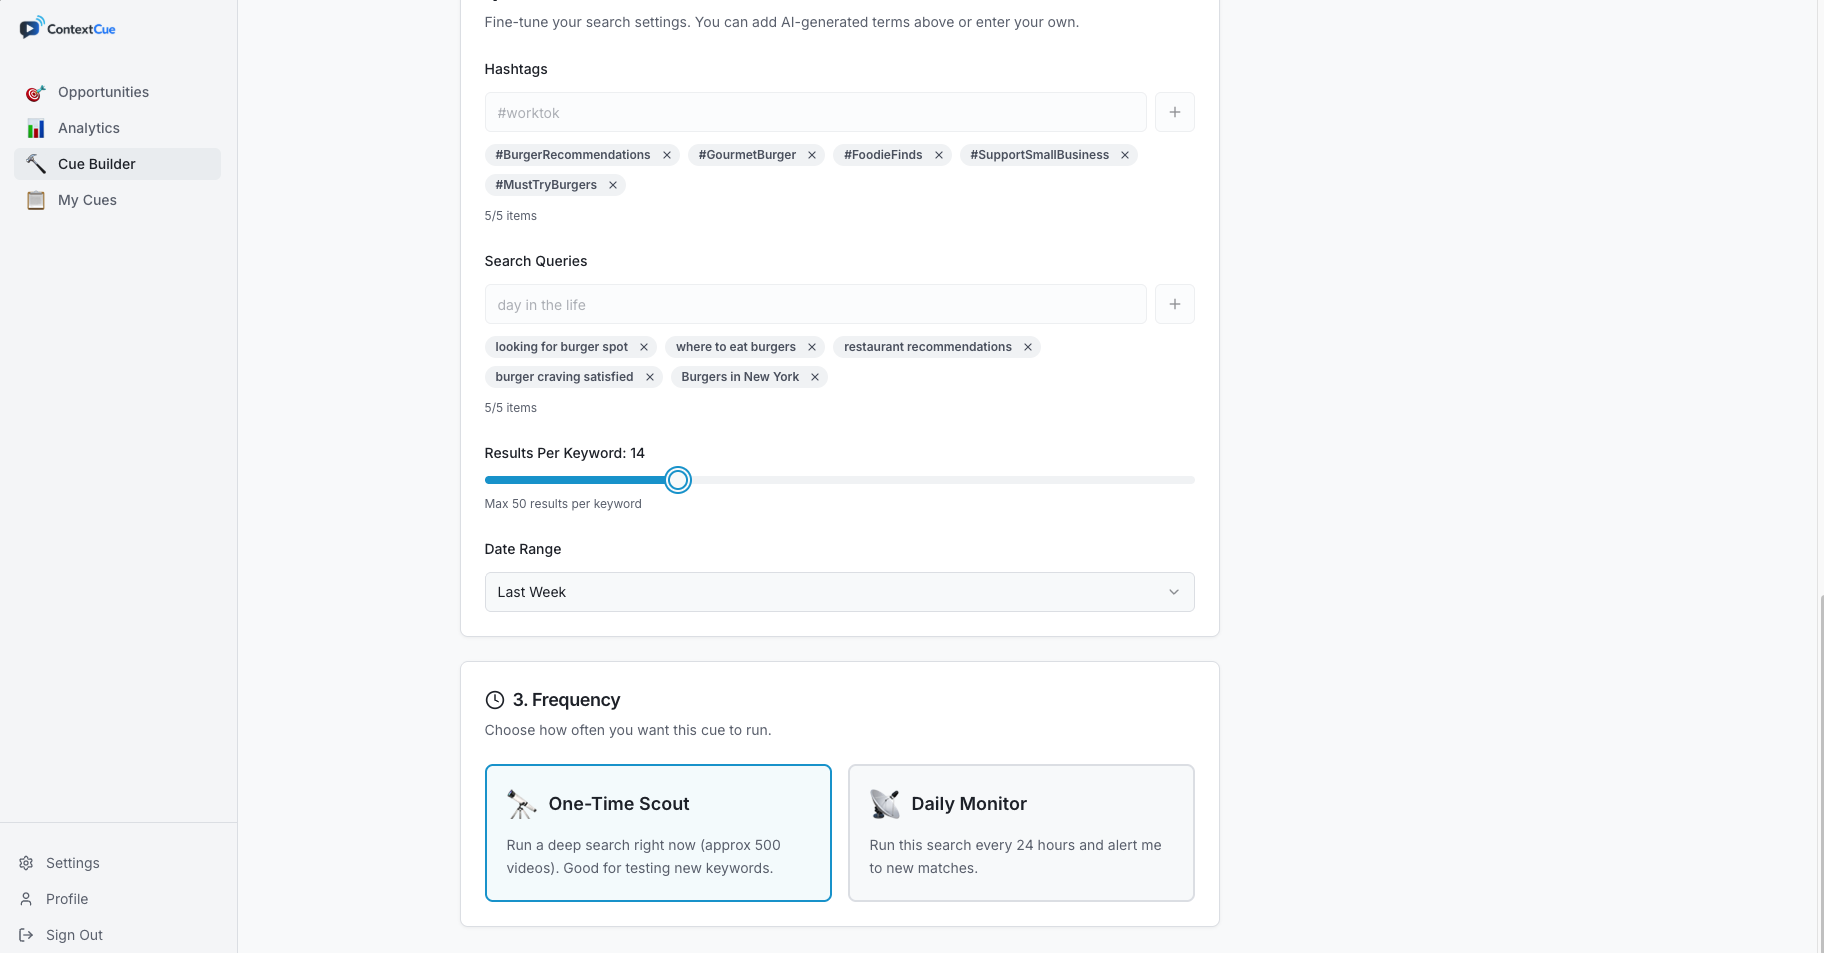Viewport: 1824px width, 953px height.
Task: Remove the #BurgerRecommendations hashtag tag
Action: 667,155
